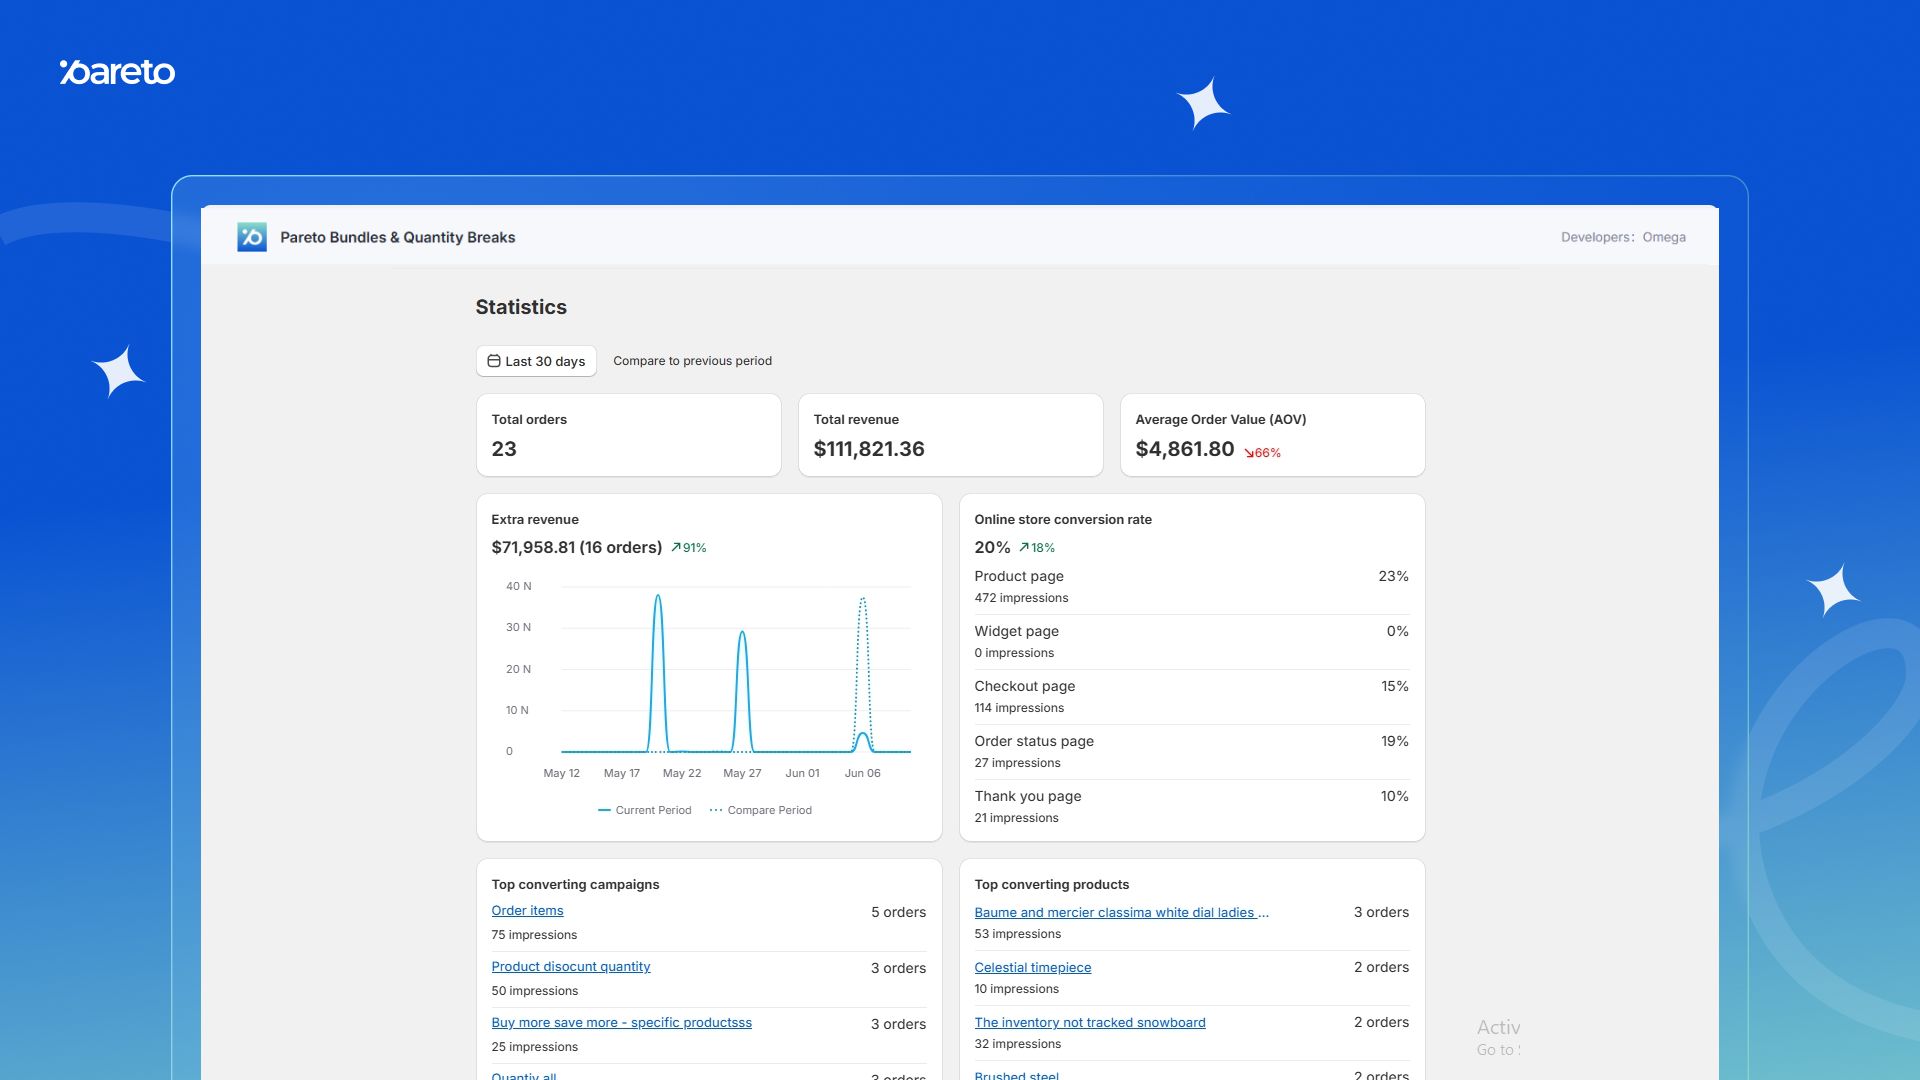The height and width of the screenshot is (1080, 1920).
Task: Click Compare to previous period
Action: click(692, 361)
